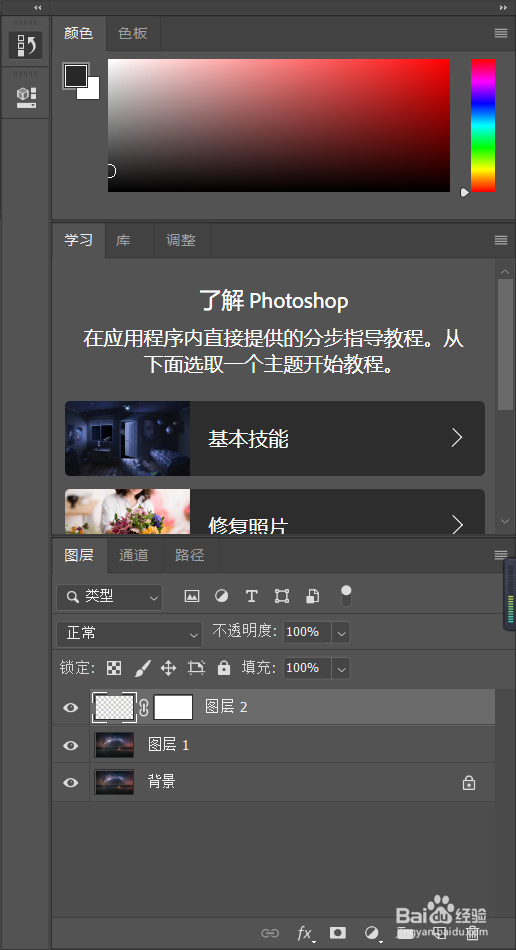Select the 图层 1 layer name
The height and width of the screenshot is (950, 516).
point(169,745)
